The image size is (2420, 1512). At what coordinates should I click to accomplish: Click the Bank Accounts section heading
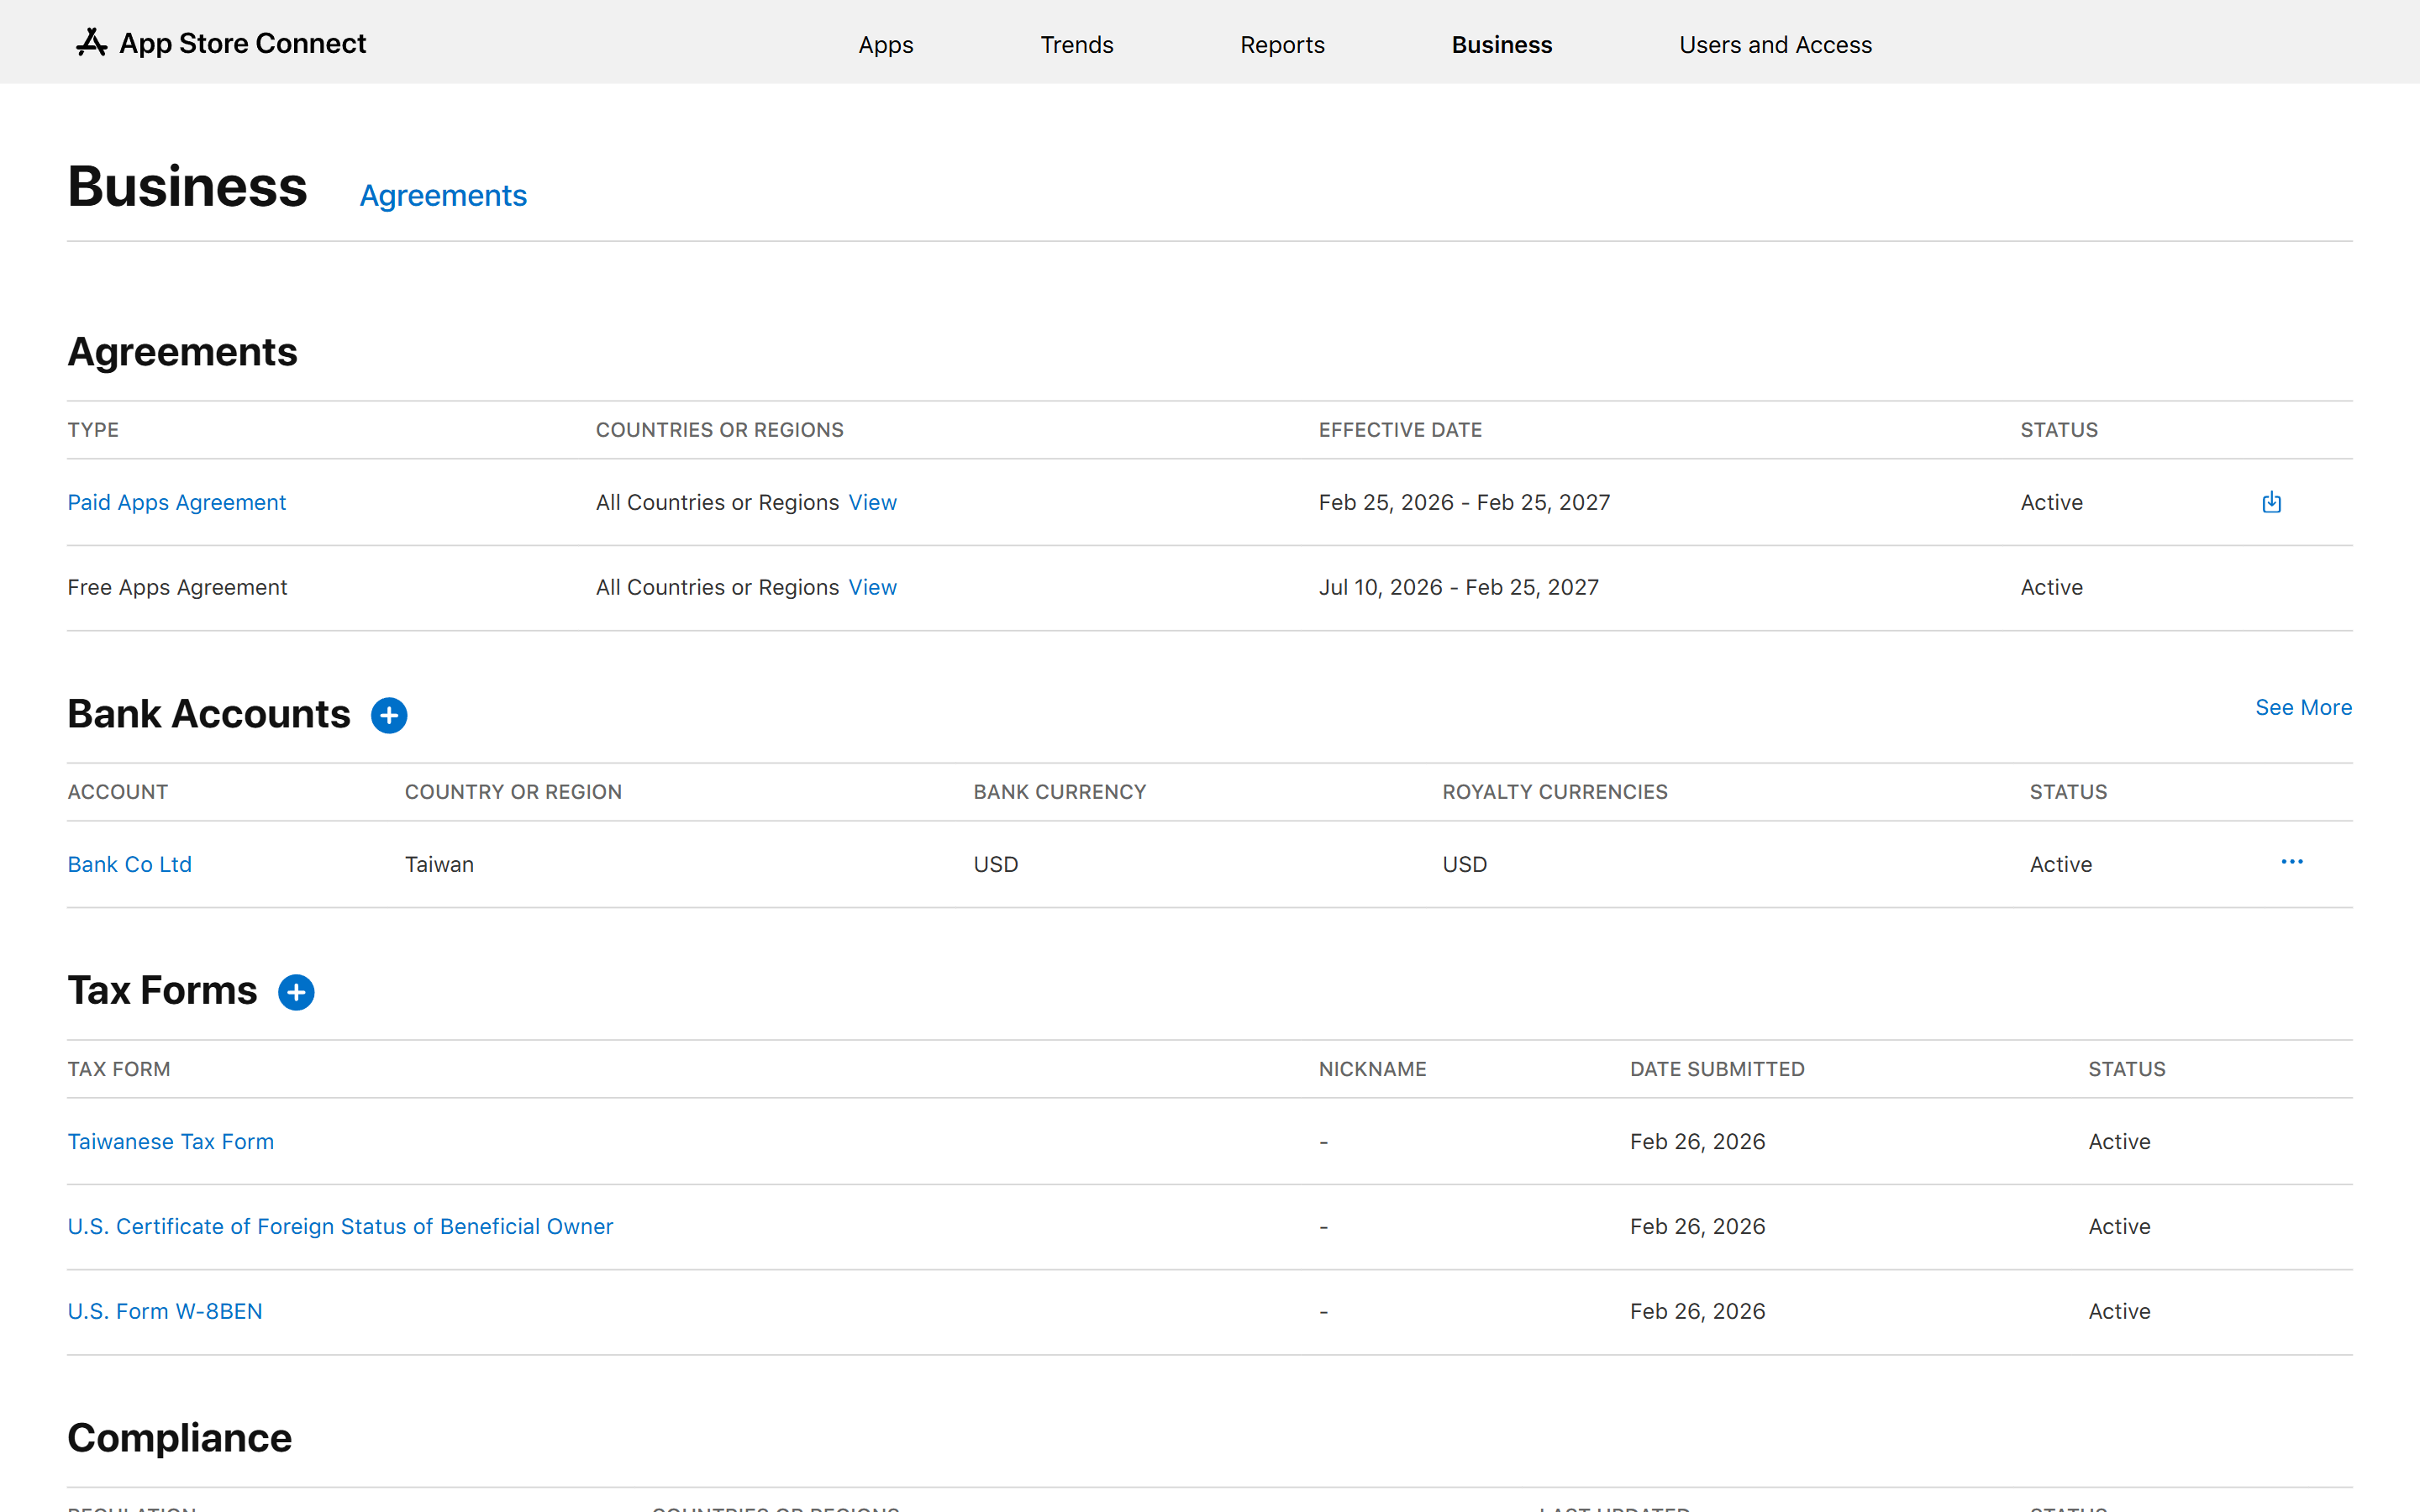click(x=209, y=714)
